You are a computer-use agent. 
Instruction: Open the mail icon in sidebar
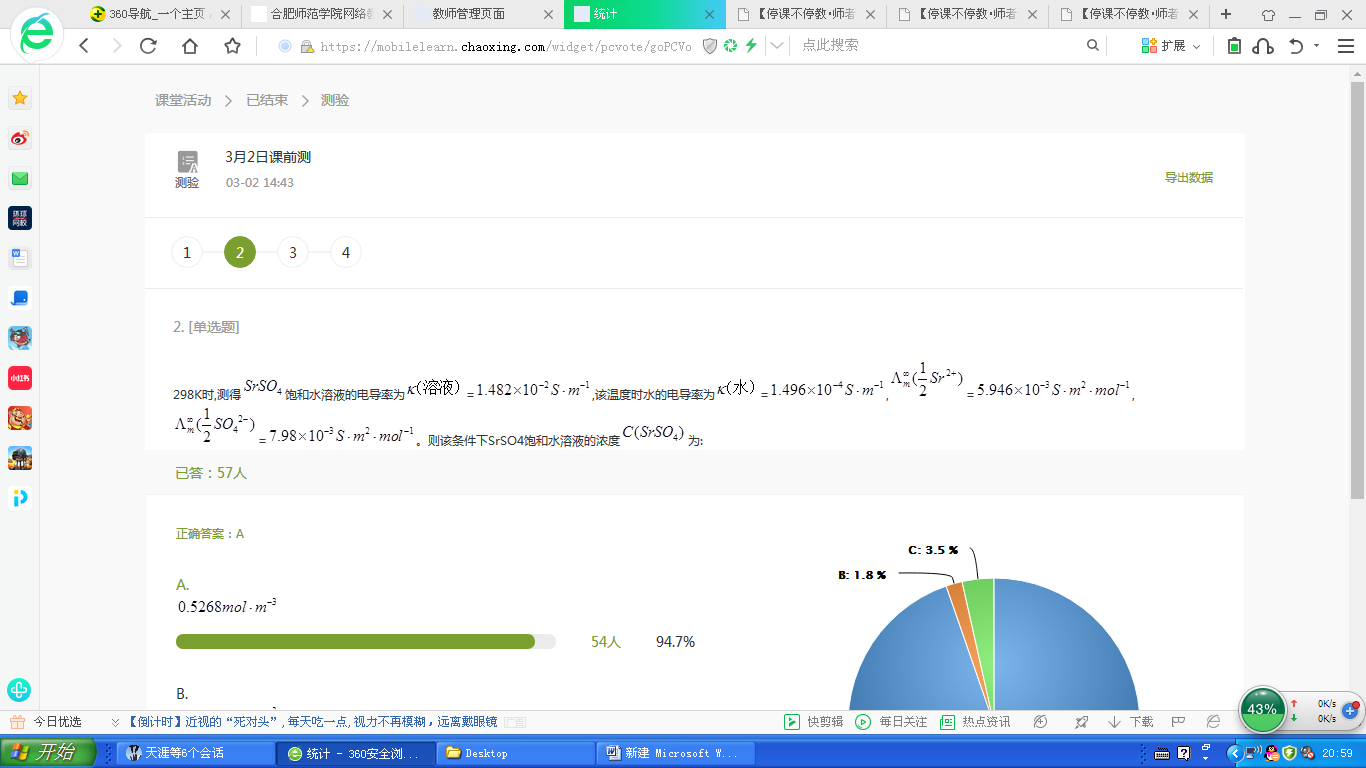(x=20, y=179)
